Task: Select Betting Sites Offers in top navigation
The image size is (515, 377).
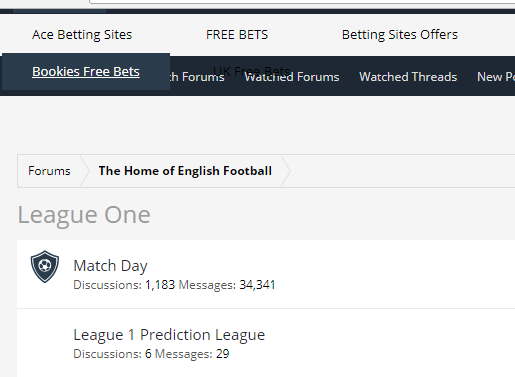Action: coord(400,35)
